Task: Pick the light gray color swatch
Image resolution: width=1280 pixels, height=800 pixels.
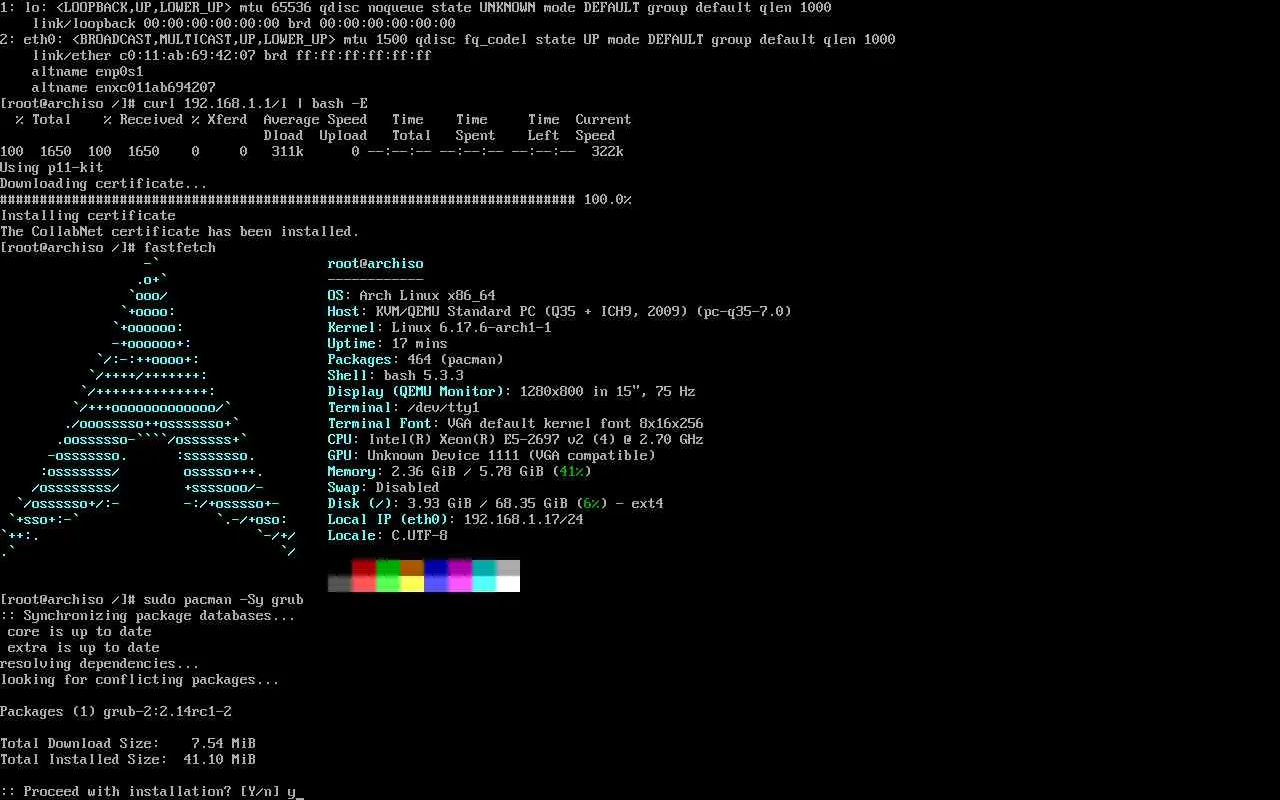Action: [x=508, y=568]
